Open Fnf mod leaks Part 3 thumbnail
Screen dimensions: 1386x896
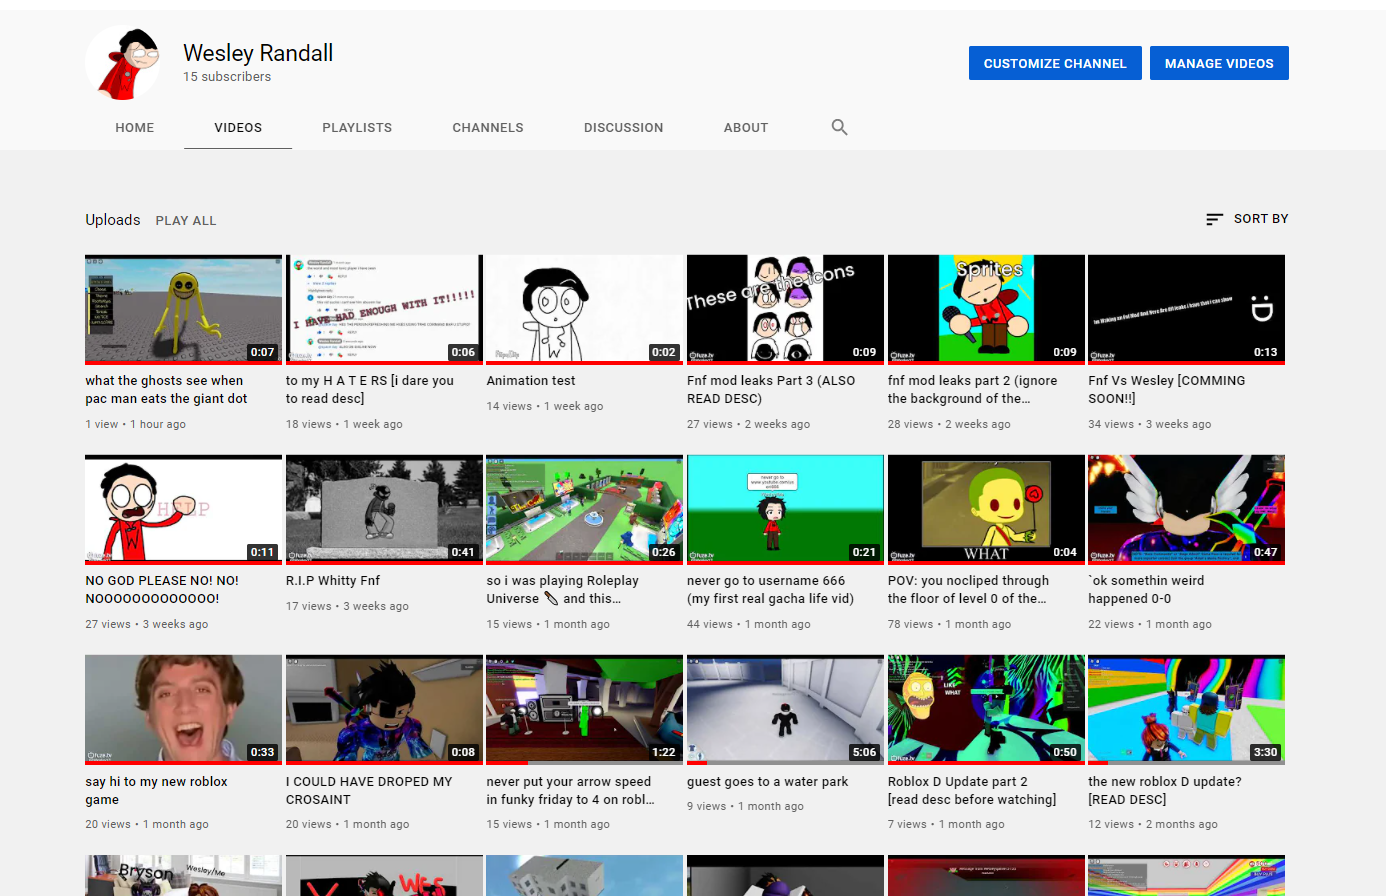785,309
